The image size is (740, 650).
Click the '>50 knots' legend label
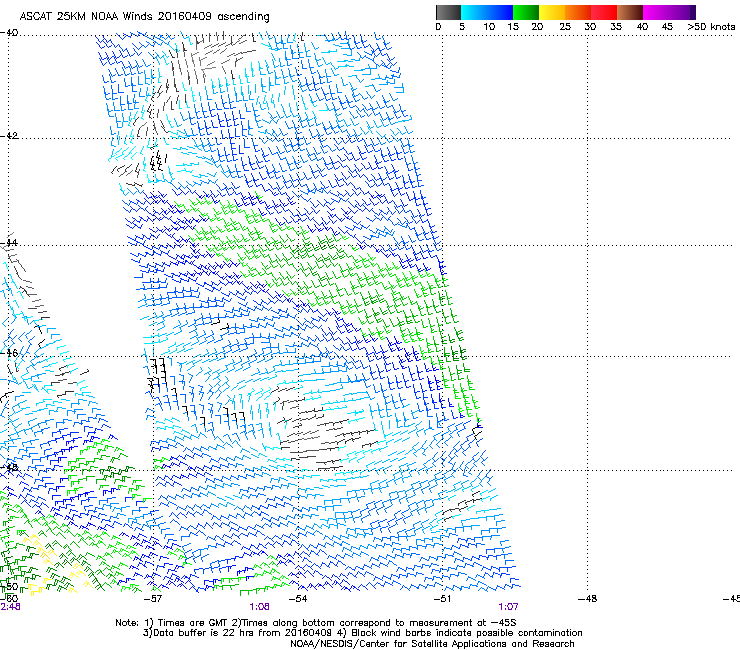[711, 27]
